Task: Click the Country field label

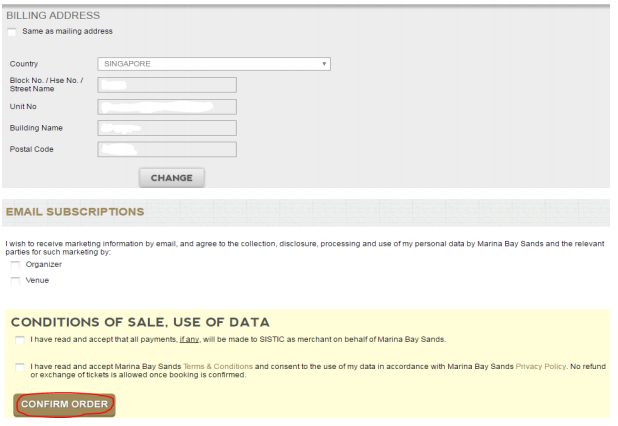Action: click(23, 64)
